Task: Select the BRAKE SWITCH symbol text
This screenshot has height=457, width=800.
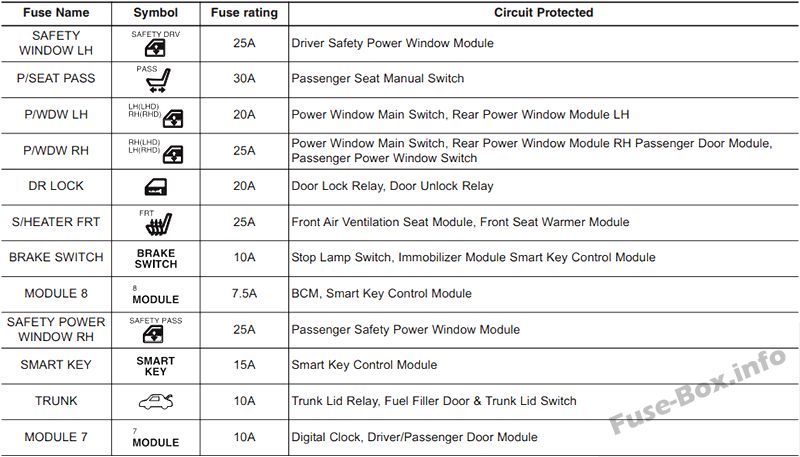Action: [156, 259]
